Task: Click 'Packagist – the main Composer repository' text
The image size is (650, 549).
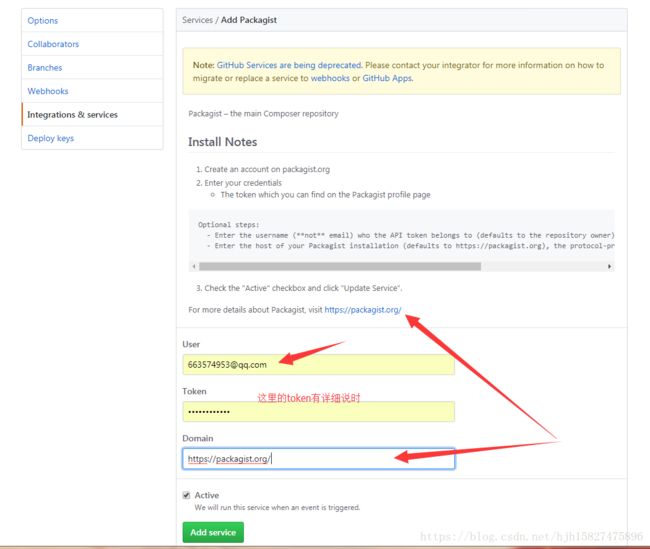Action: pyautogui.click(x=263, y=114)
